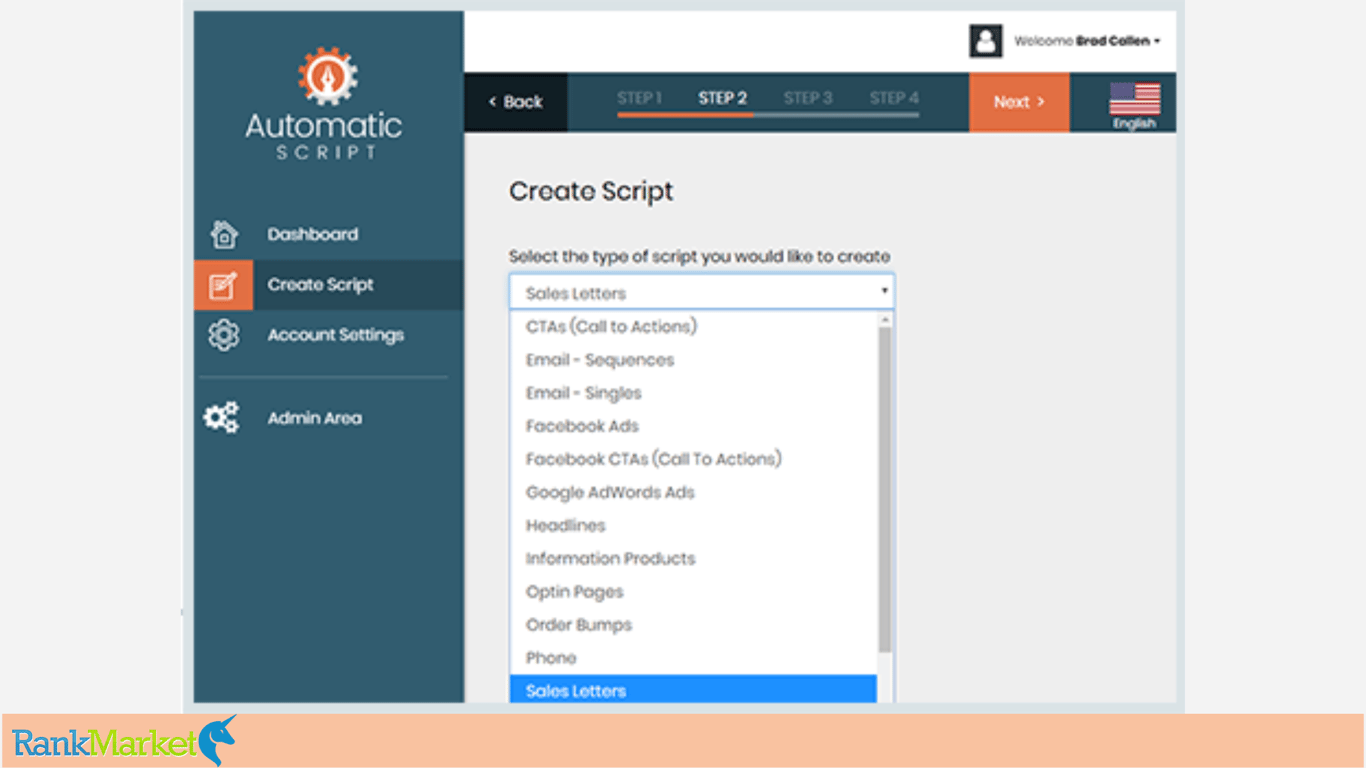Click the English language label

click(x=1135, y=124)
